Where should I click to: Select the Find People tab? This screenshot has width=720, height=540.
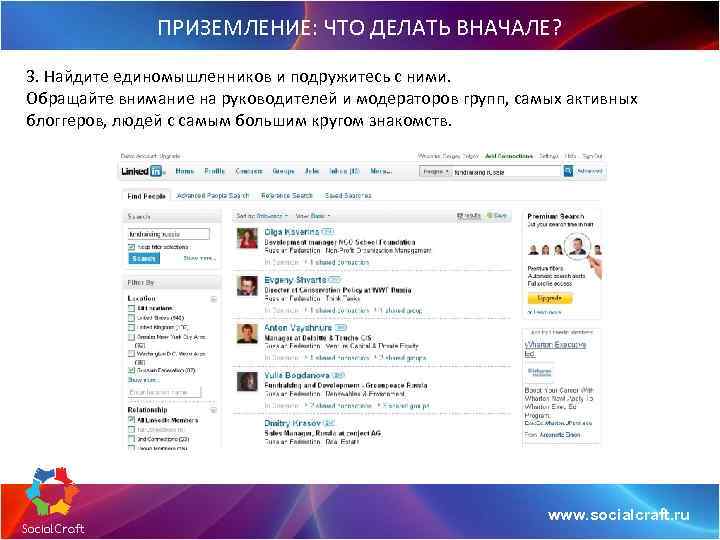[146, 196]
